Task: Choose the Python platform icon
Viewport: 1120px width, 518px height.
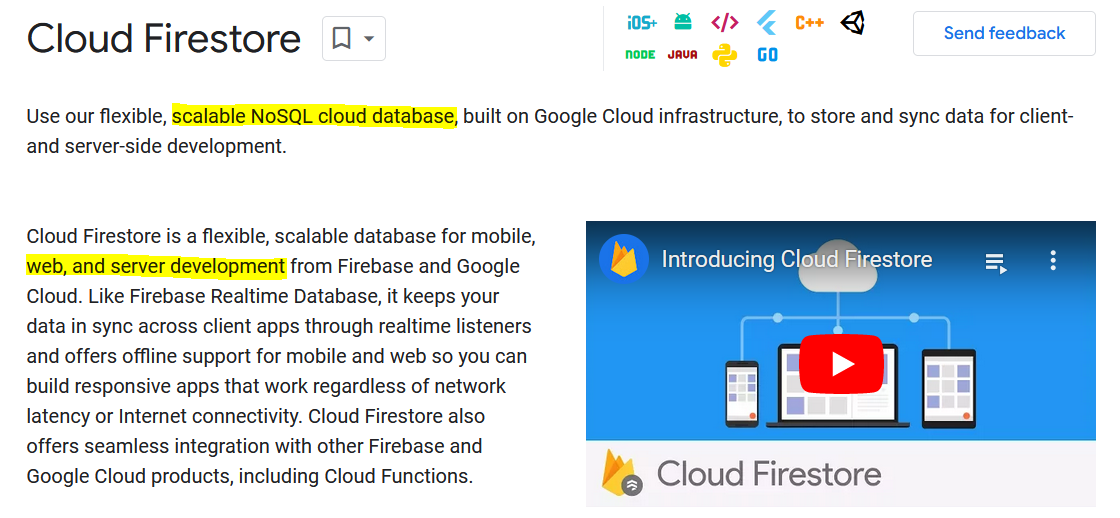Action: [725, 55]
